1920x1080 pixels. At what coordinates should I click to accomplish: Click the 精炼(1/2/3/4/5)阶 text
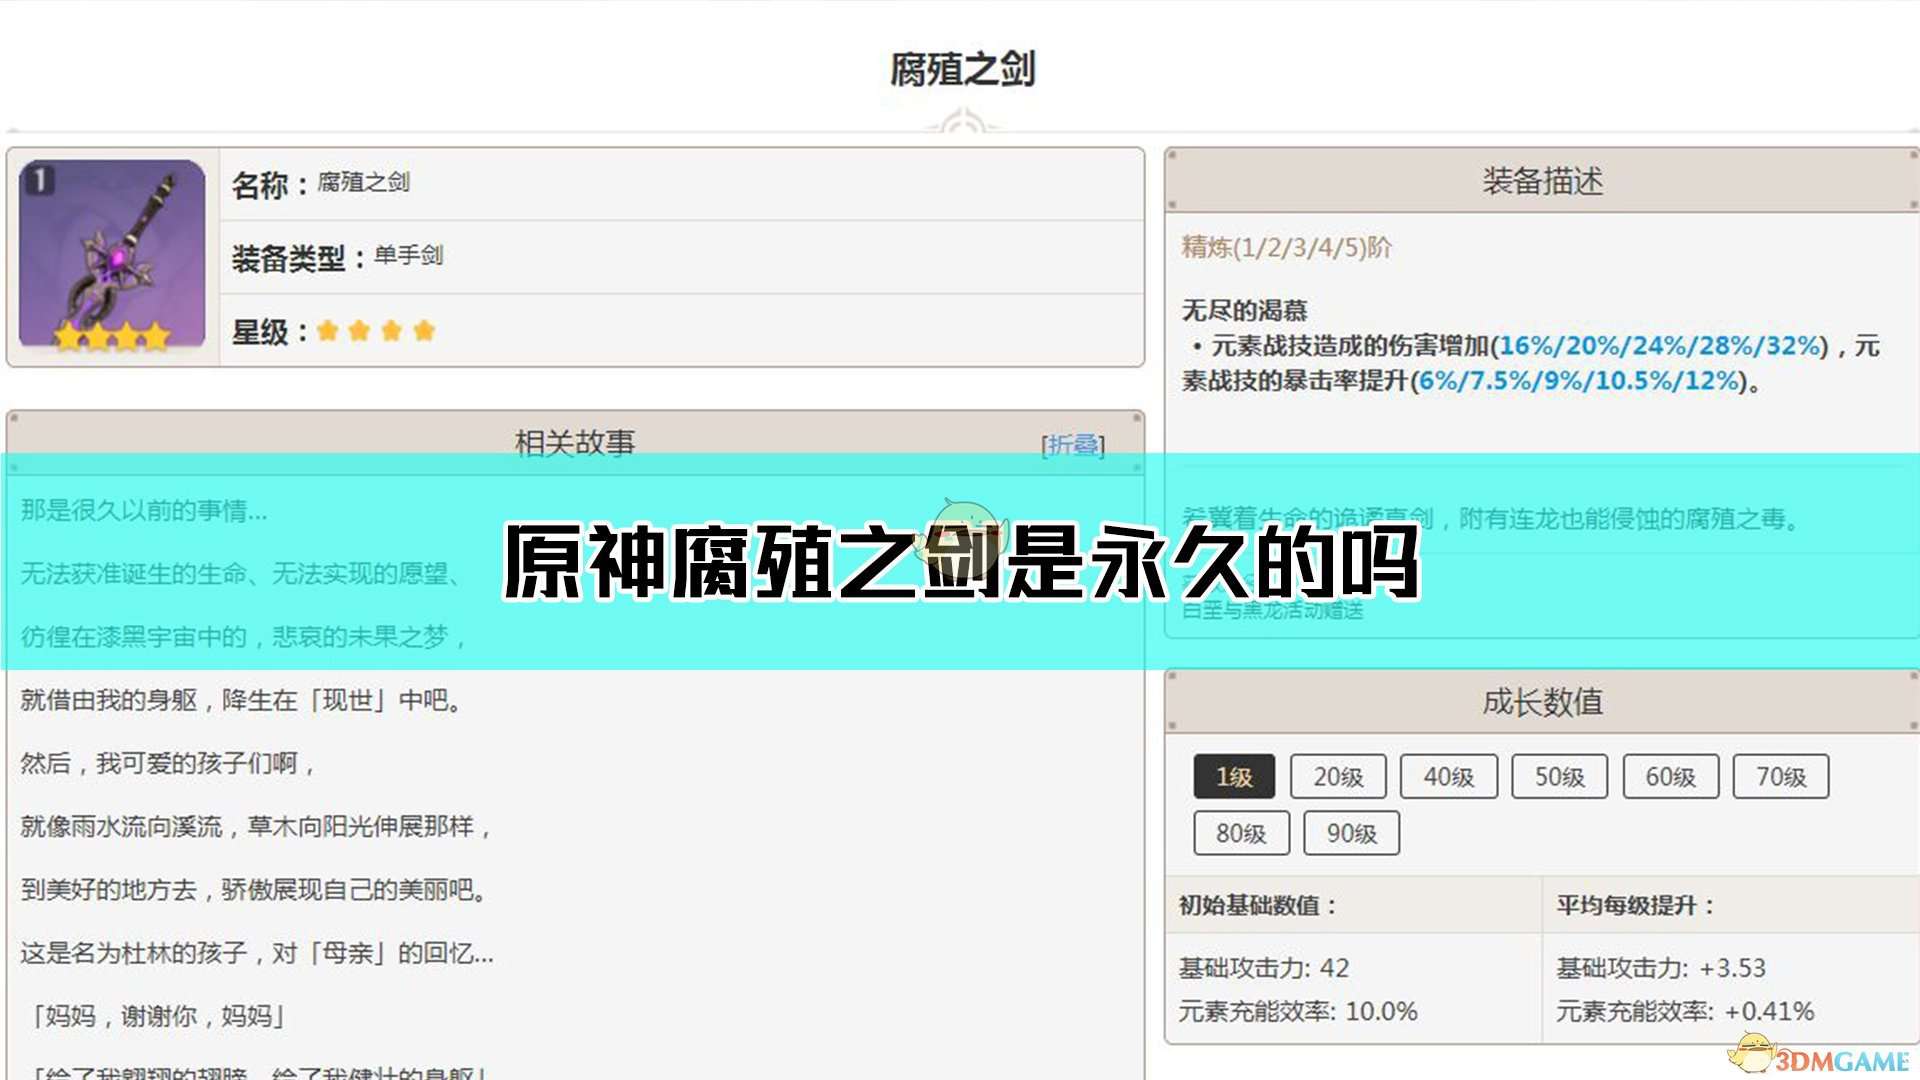(1286, 247)
